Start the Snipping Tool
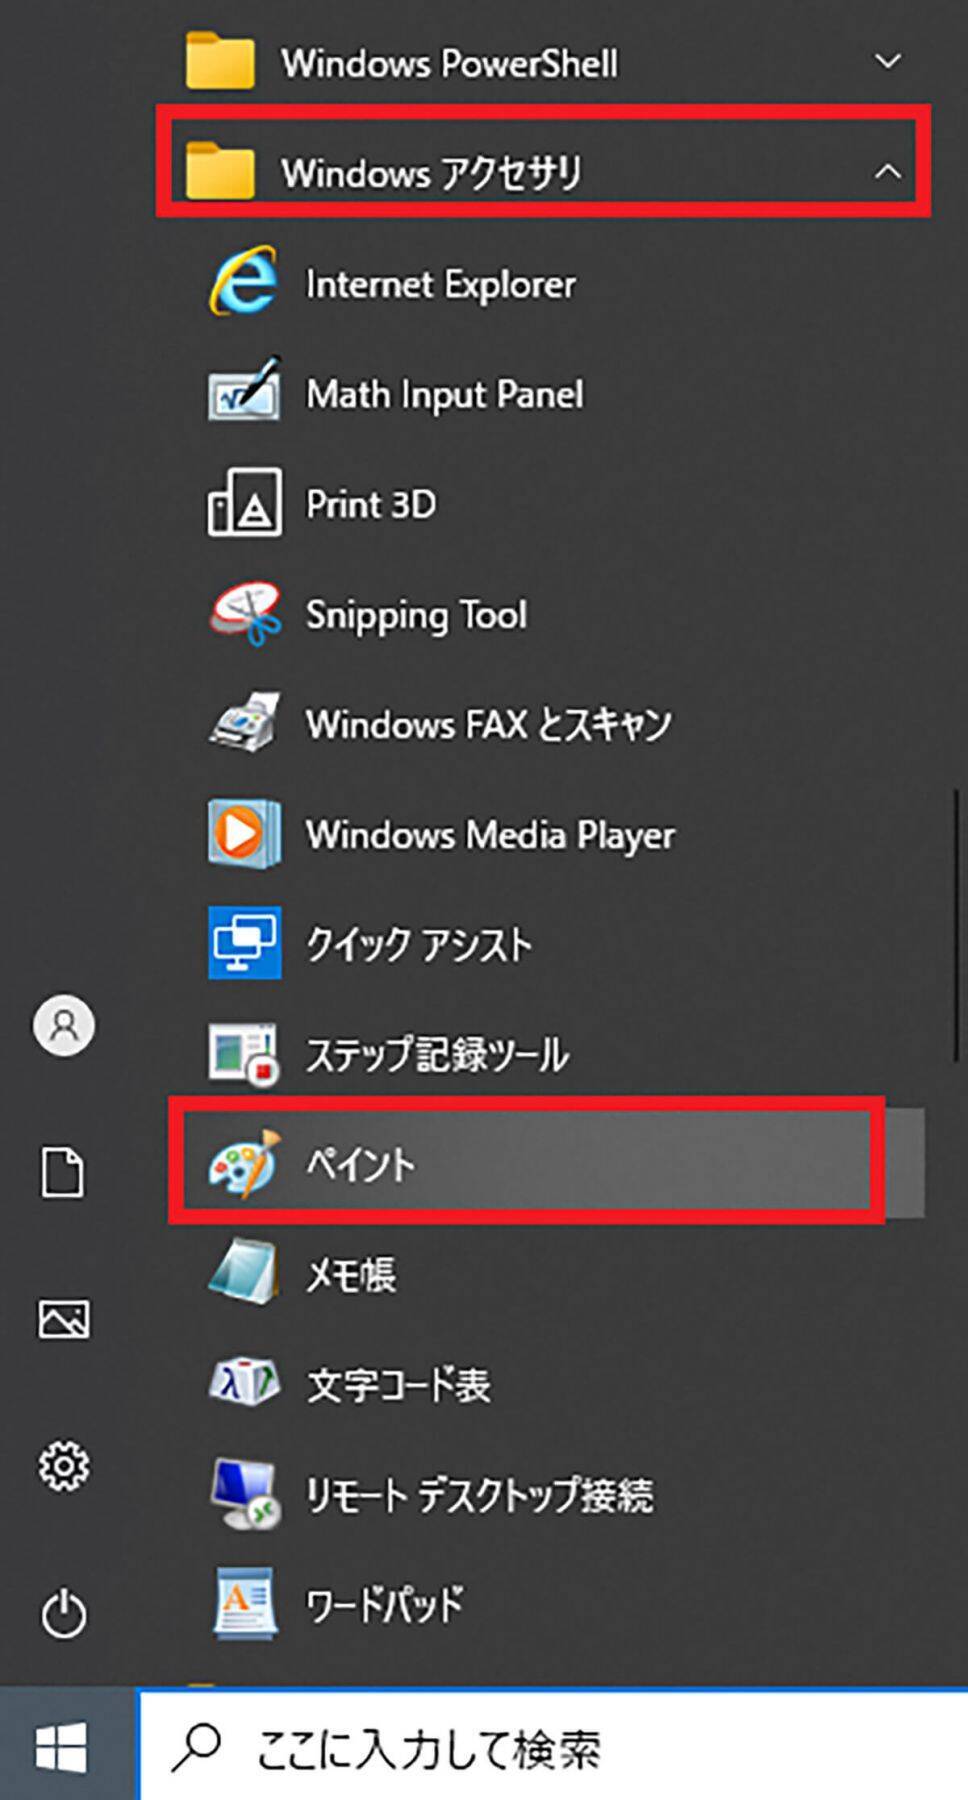This screenshot has width=968, height=1800. pos(415,614)
